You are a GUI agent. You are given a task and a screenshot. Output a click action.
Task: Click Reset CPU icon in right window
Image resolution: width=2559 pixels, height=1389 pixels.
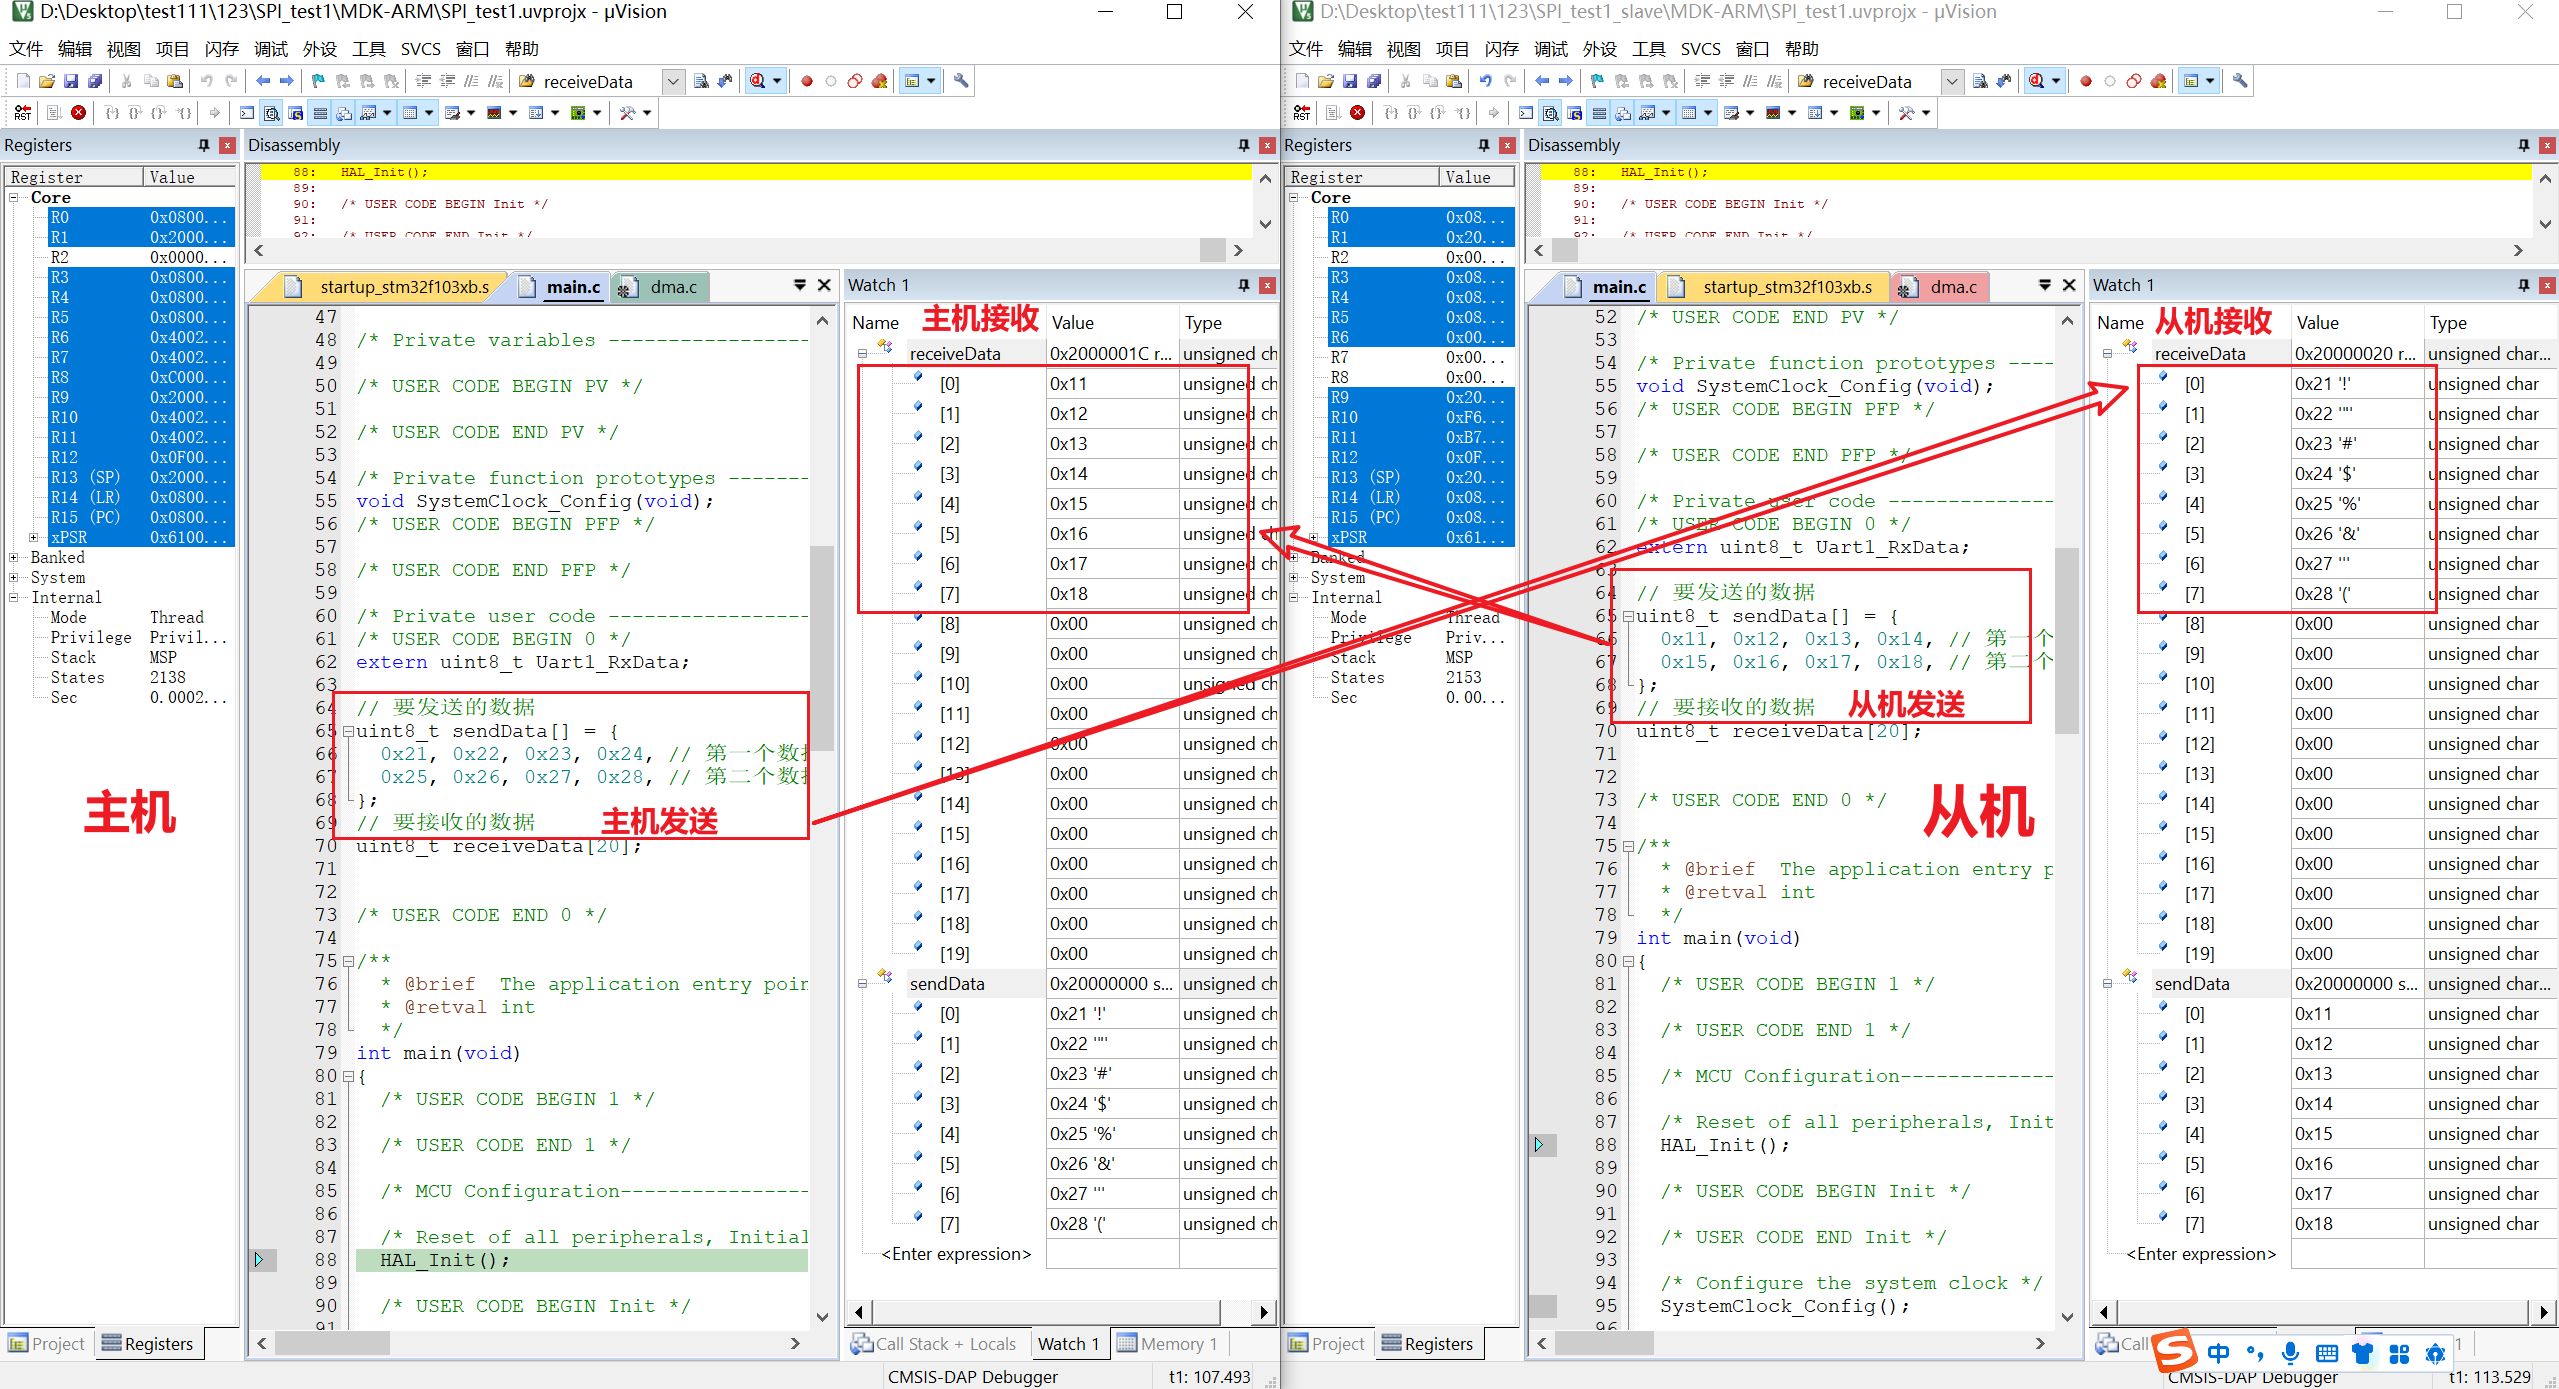click(x=1302, y=113)
